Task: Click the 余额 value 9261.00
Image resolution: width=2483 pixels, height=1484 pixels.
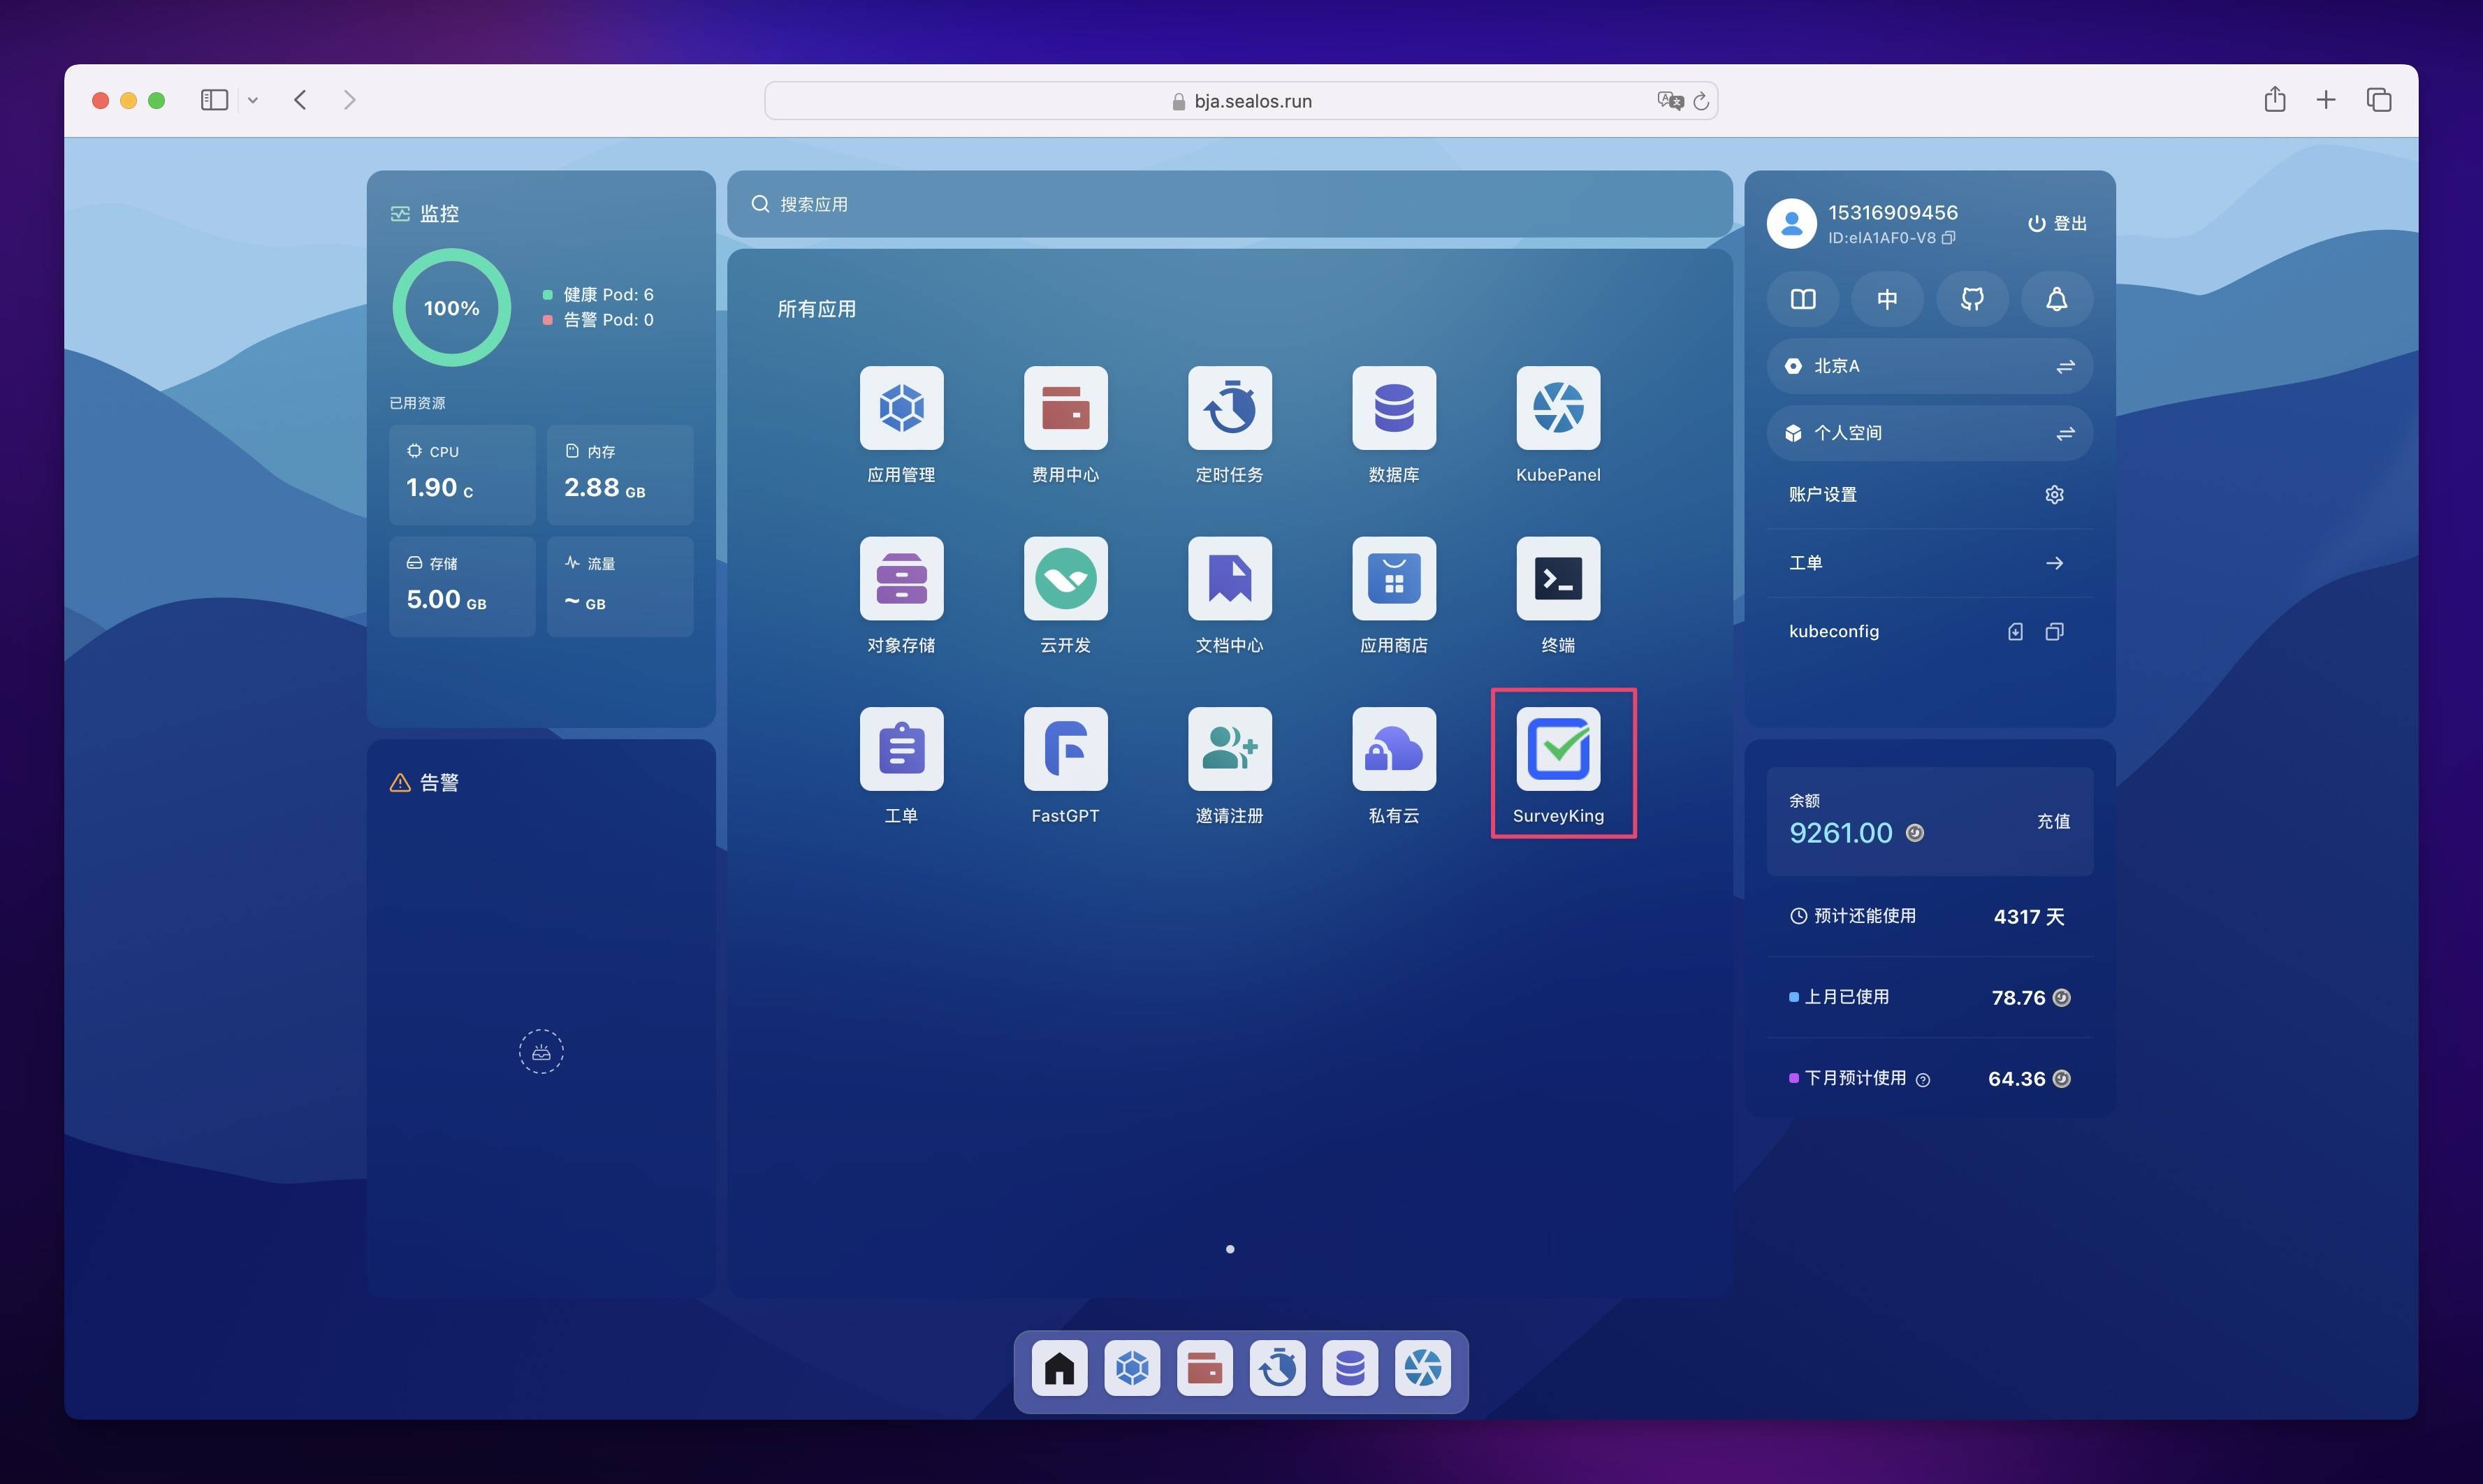Action: [1840, 833]
